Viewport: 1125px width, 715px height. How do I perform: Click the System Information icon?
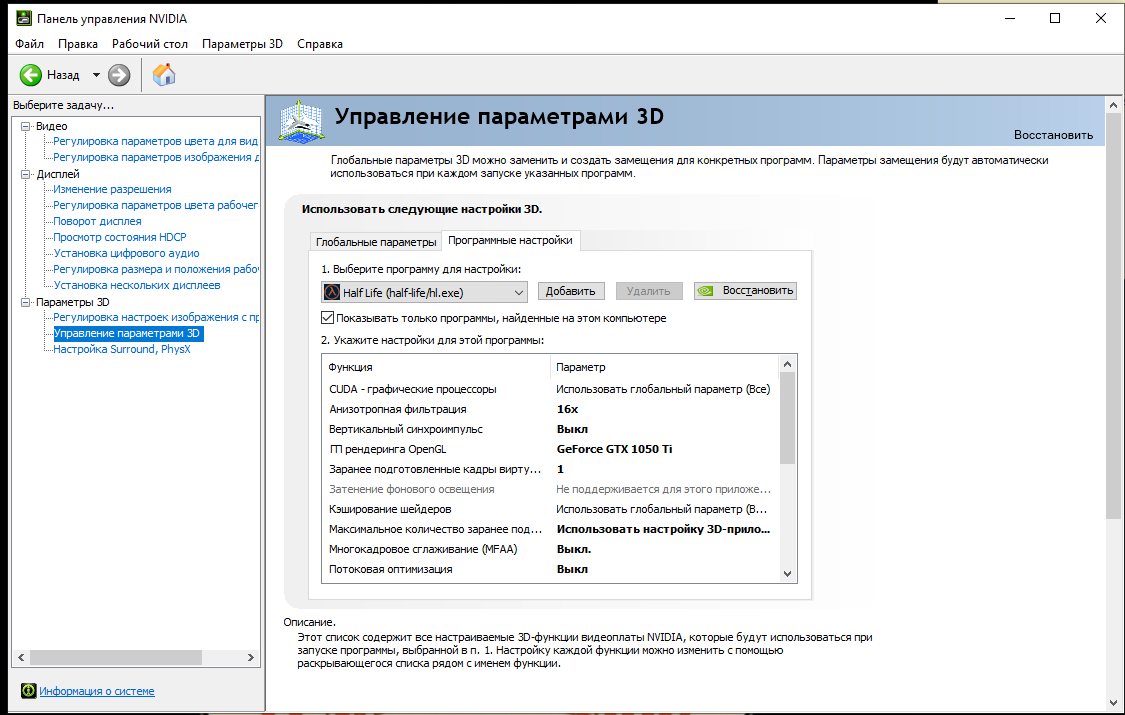(29, 691)
